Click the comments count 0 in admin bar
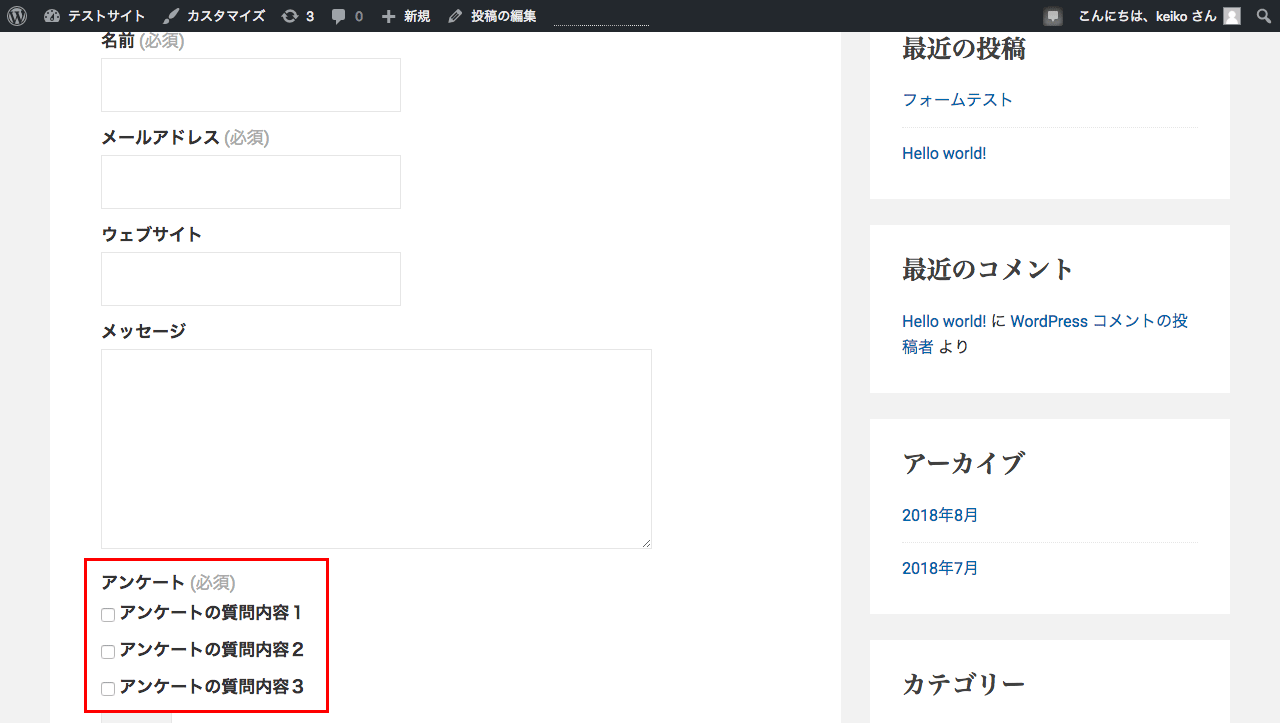This screenshot has height=723, width=1280. [359, 16]
